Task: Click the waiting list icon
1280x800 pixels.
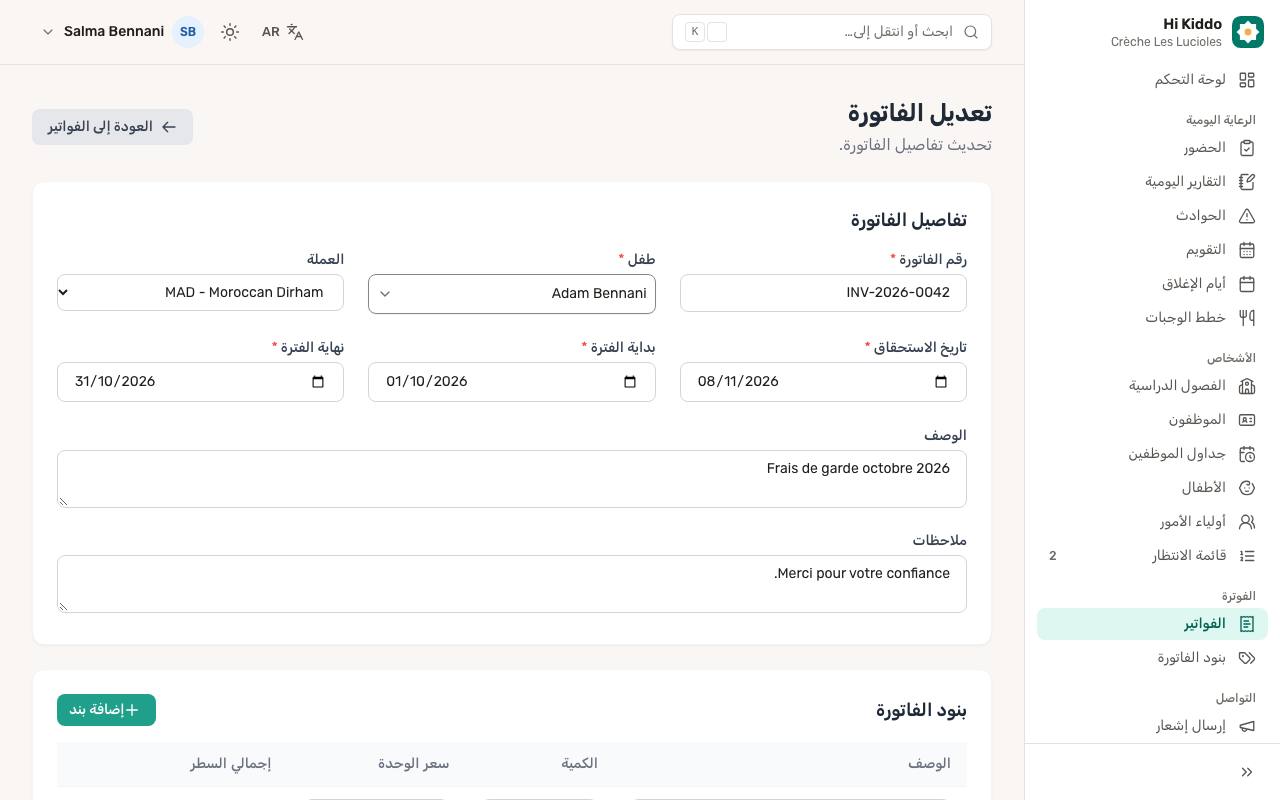Action: (x=1247, y=556)
